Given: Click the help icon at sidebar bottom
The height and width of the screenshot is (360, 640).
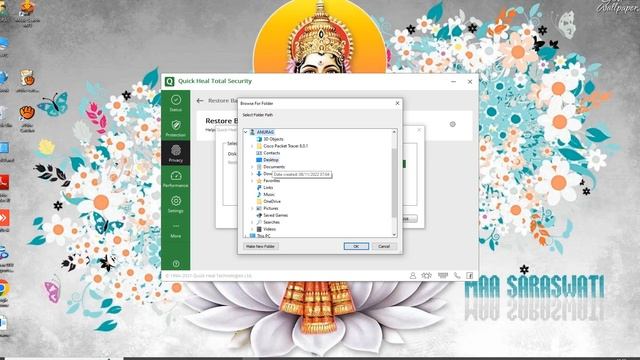Looking at the screenshot, I should (x=176, y=264).
